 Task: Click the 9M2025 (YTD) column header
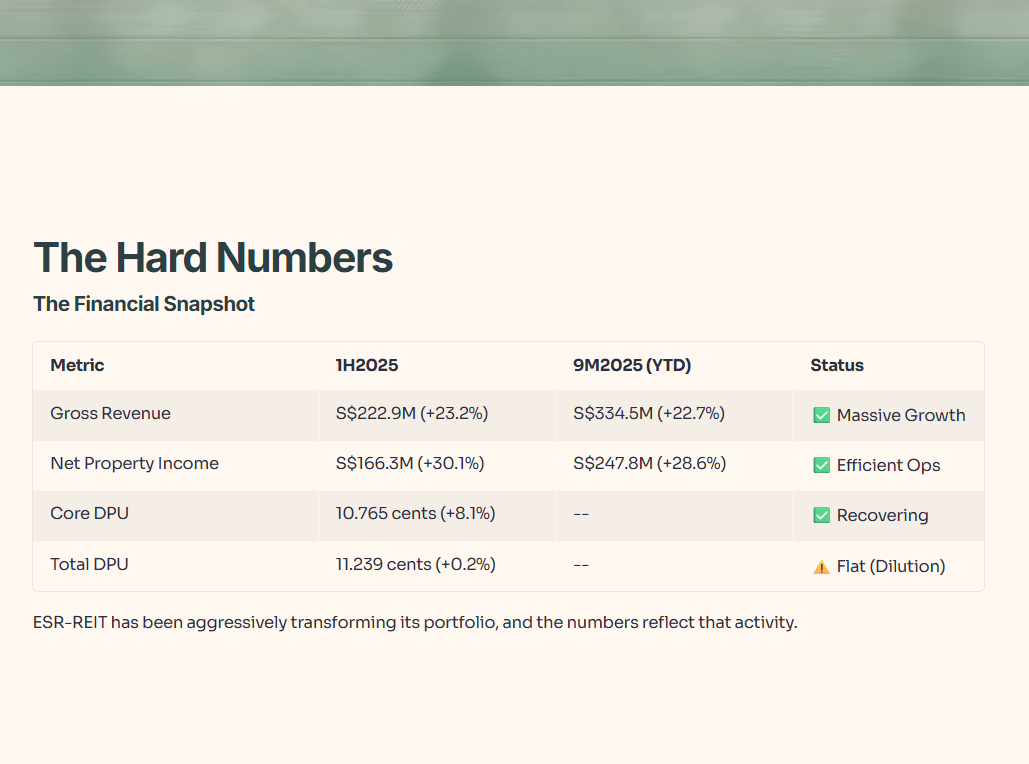[632, 365]
